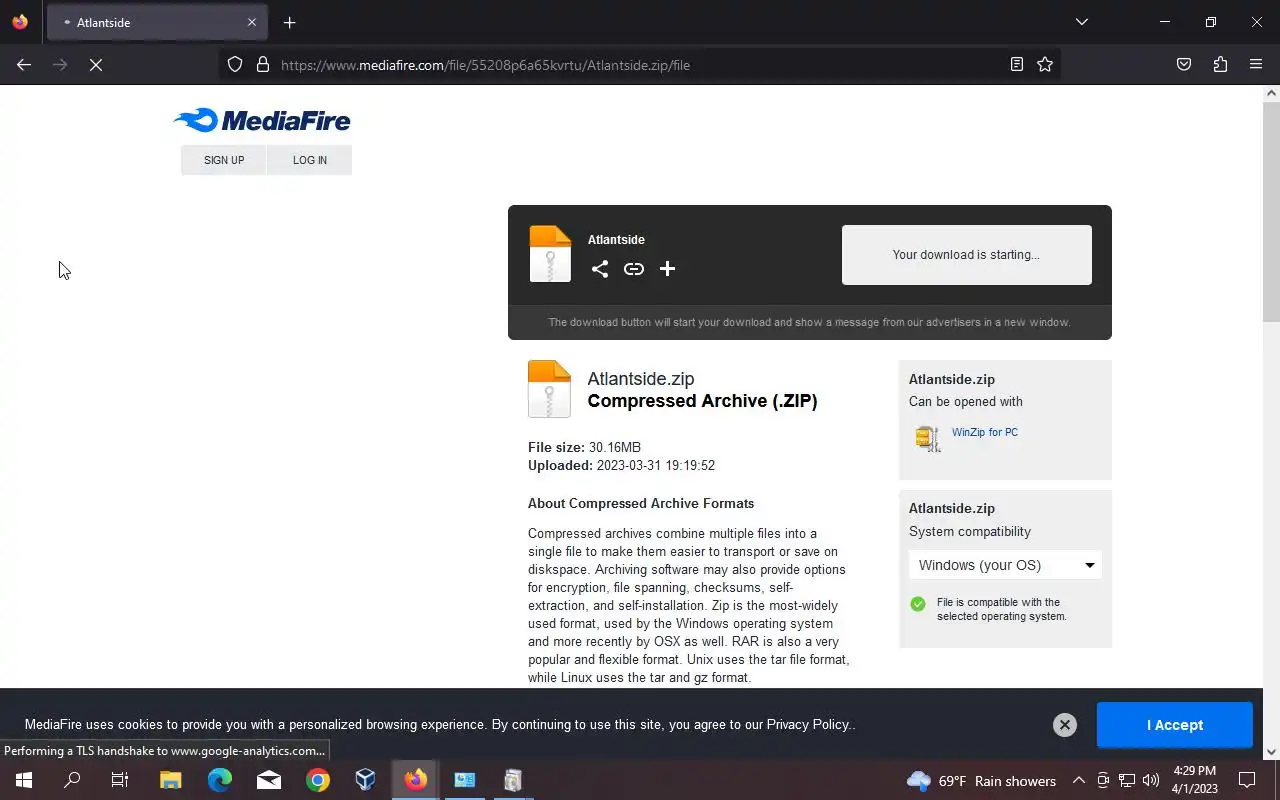Viewport: 1280px width, 800px height.
Task: Click the Your download is starting button
Action: (x=966, y=255)
